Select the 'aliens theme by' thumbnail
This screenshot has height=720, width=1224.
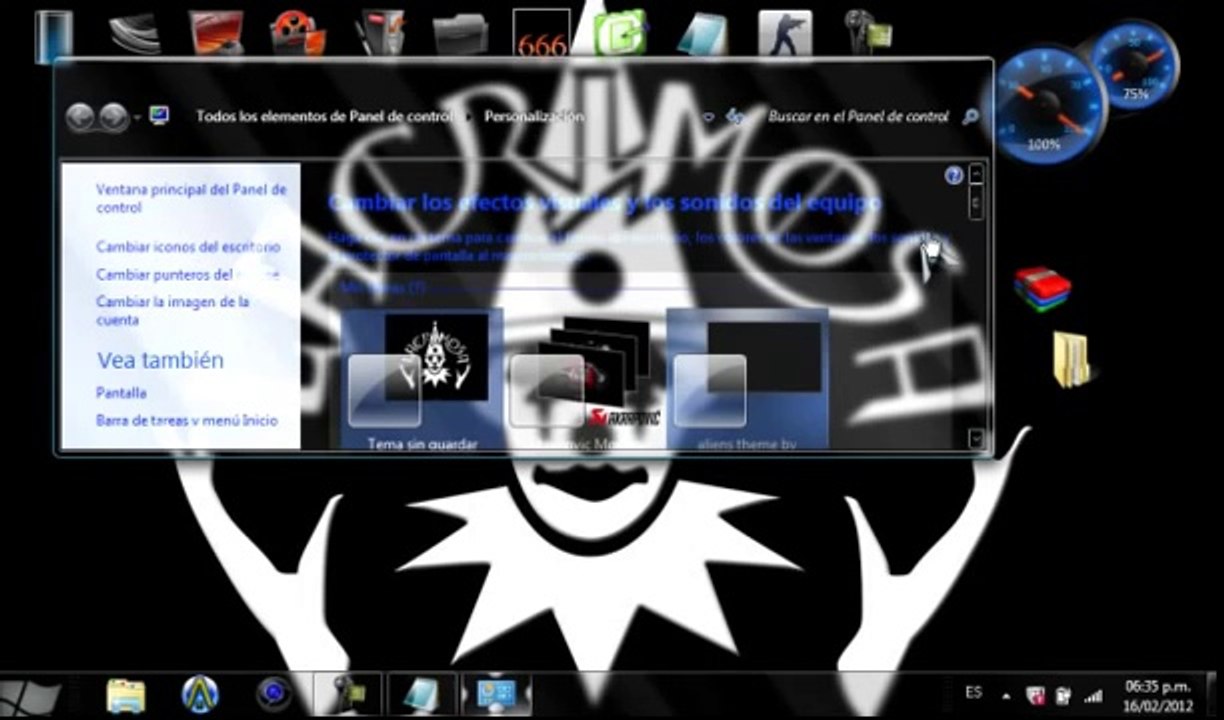click(x=748, y=380)
